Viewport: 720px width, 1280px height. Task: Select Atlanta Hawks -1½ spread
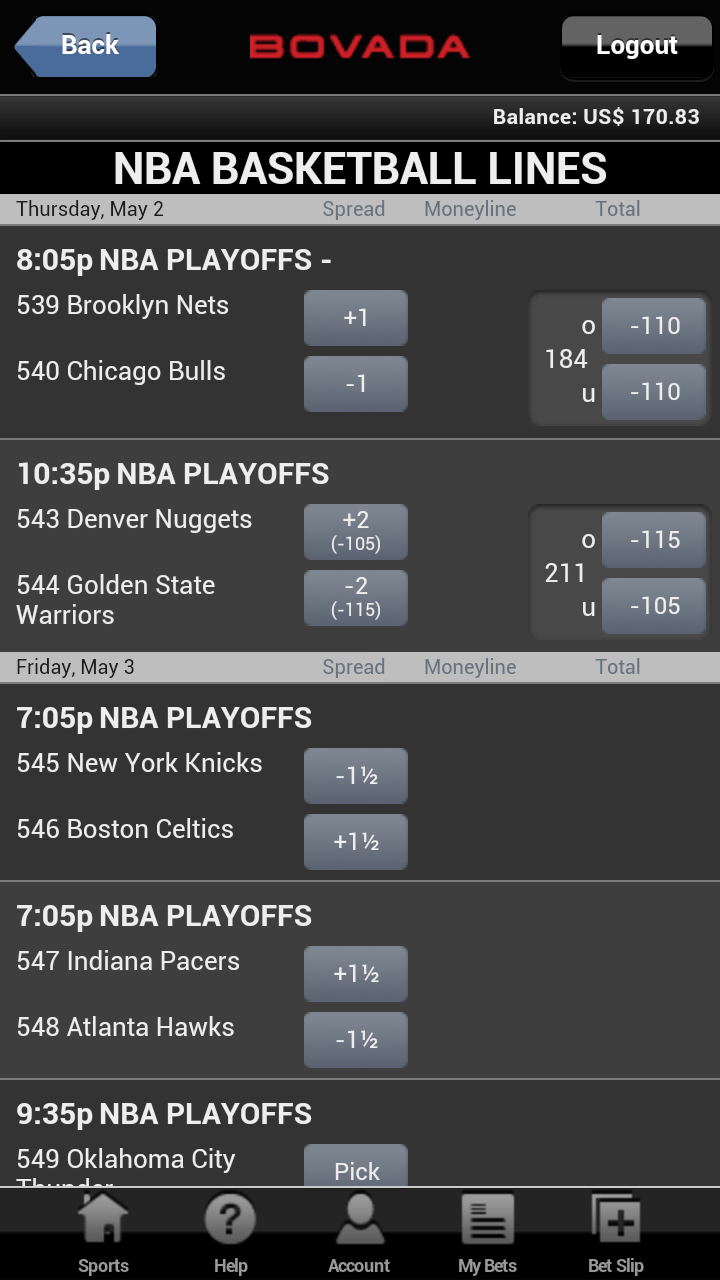pos(356,1040)
